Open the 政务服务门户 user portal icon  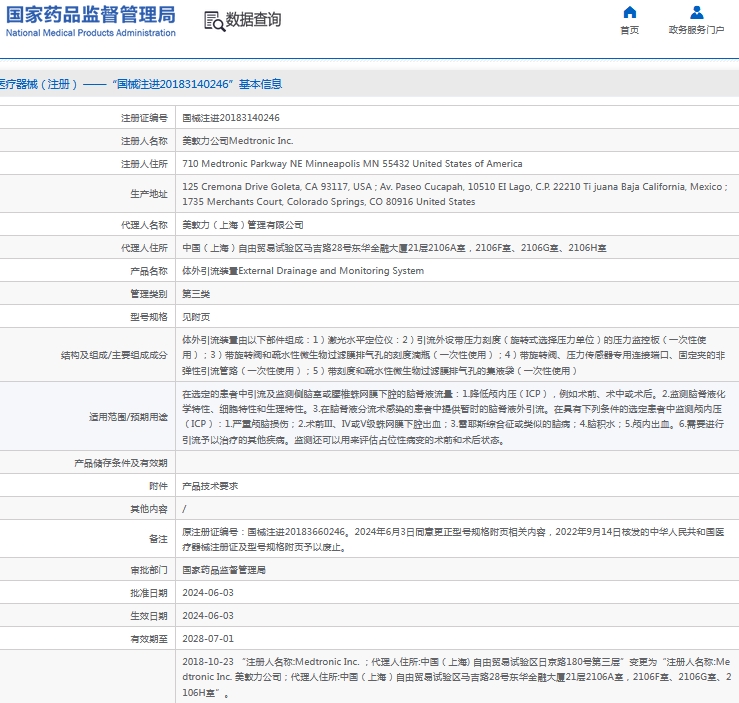696,12
